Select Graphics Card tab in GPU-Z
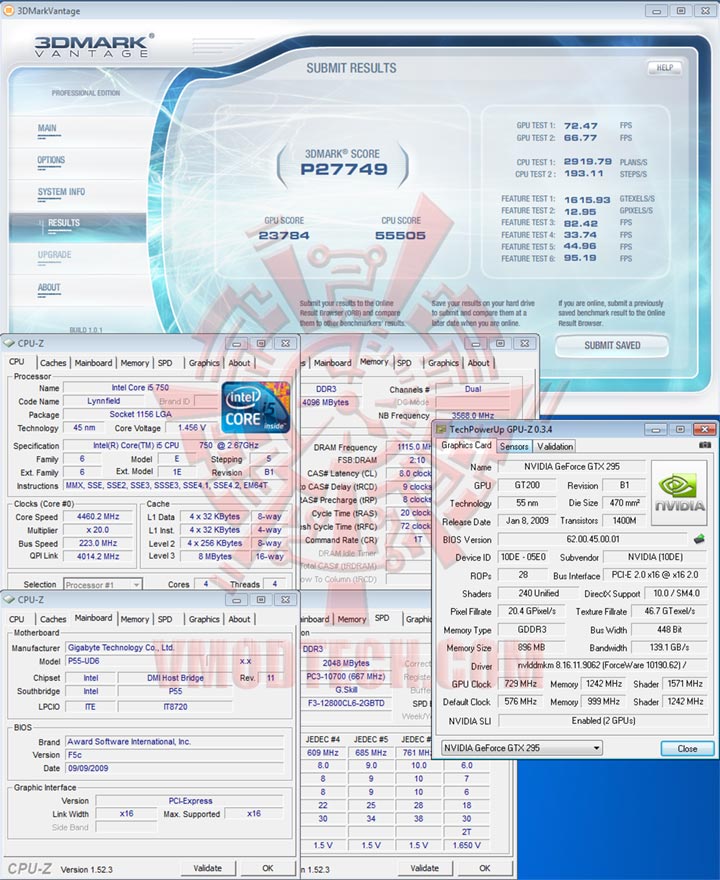The height and width of the screenshot is (880, 720). [x=466, y=445]
